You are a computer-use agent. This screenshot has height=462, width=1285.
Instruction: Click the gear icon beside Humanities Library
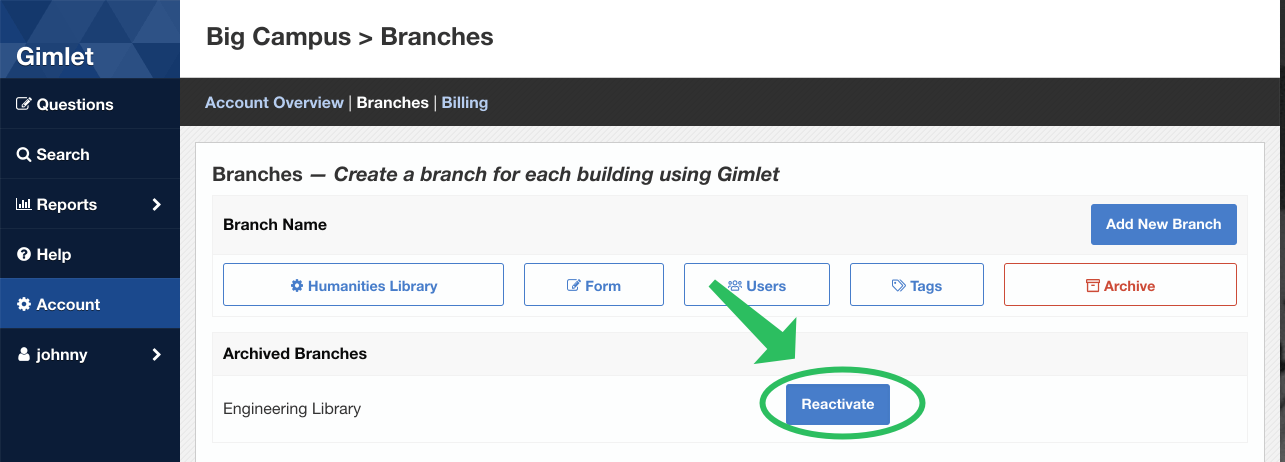click(x=296, y=285)
